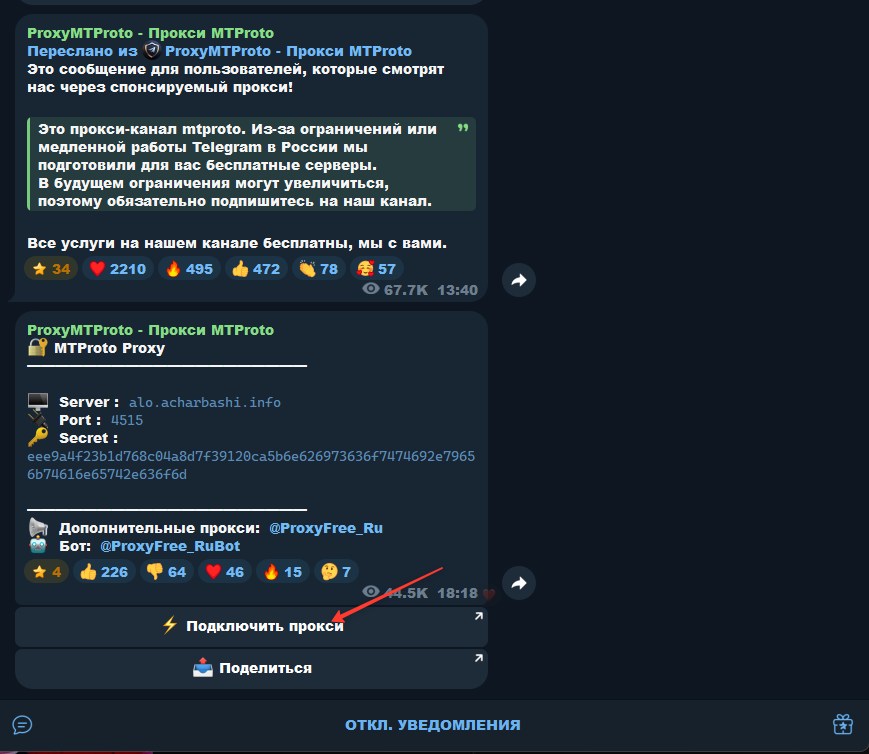Click the thumbs-up reaction showing 226

103,572
